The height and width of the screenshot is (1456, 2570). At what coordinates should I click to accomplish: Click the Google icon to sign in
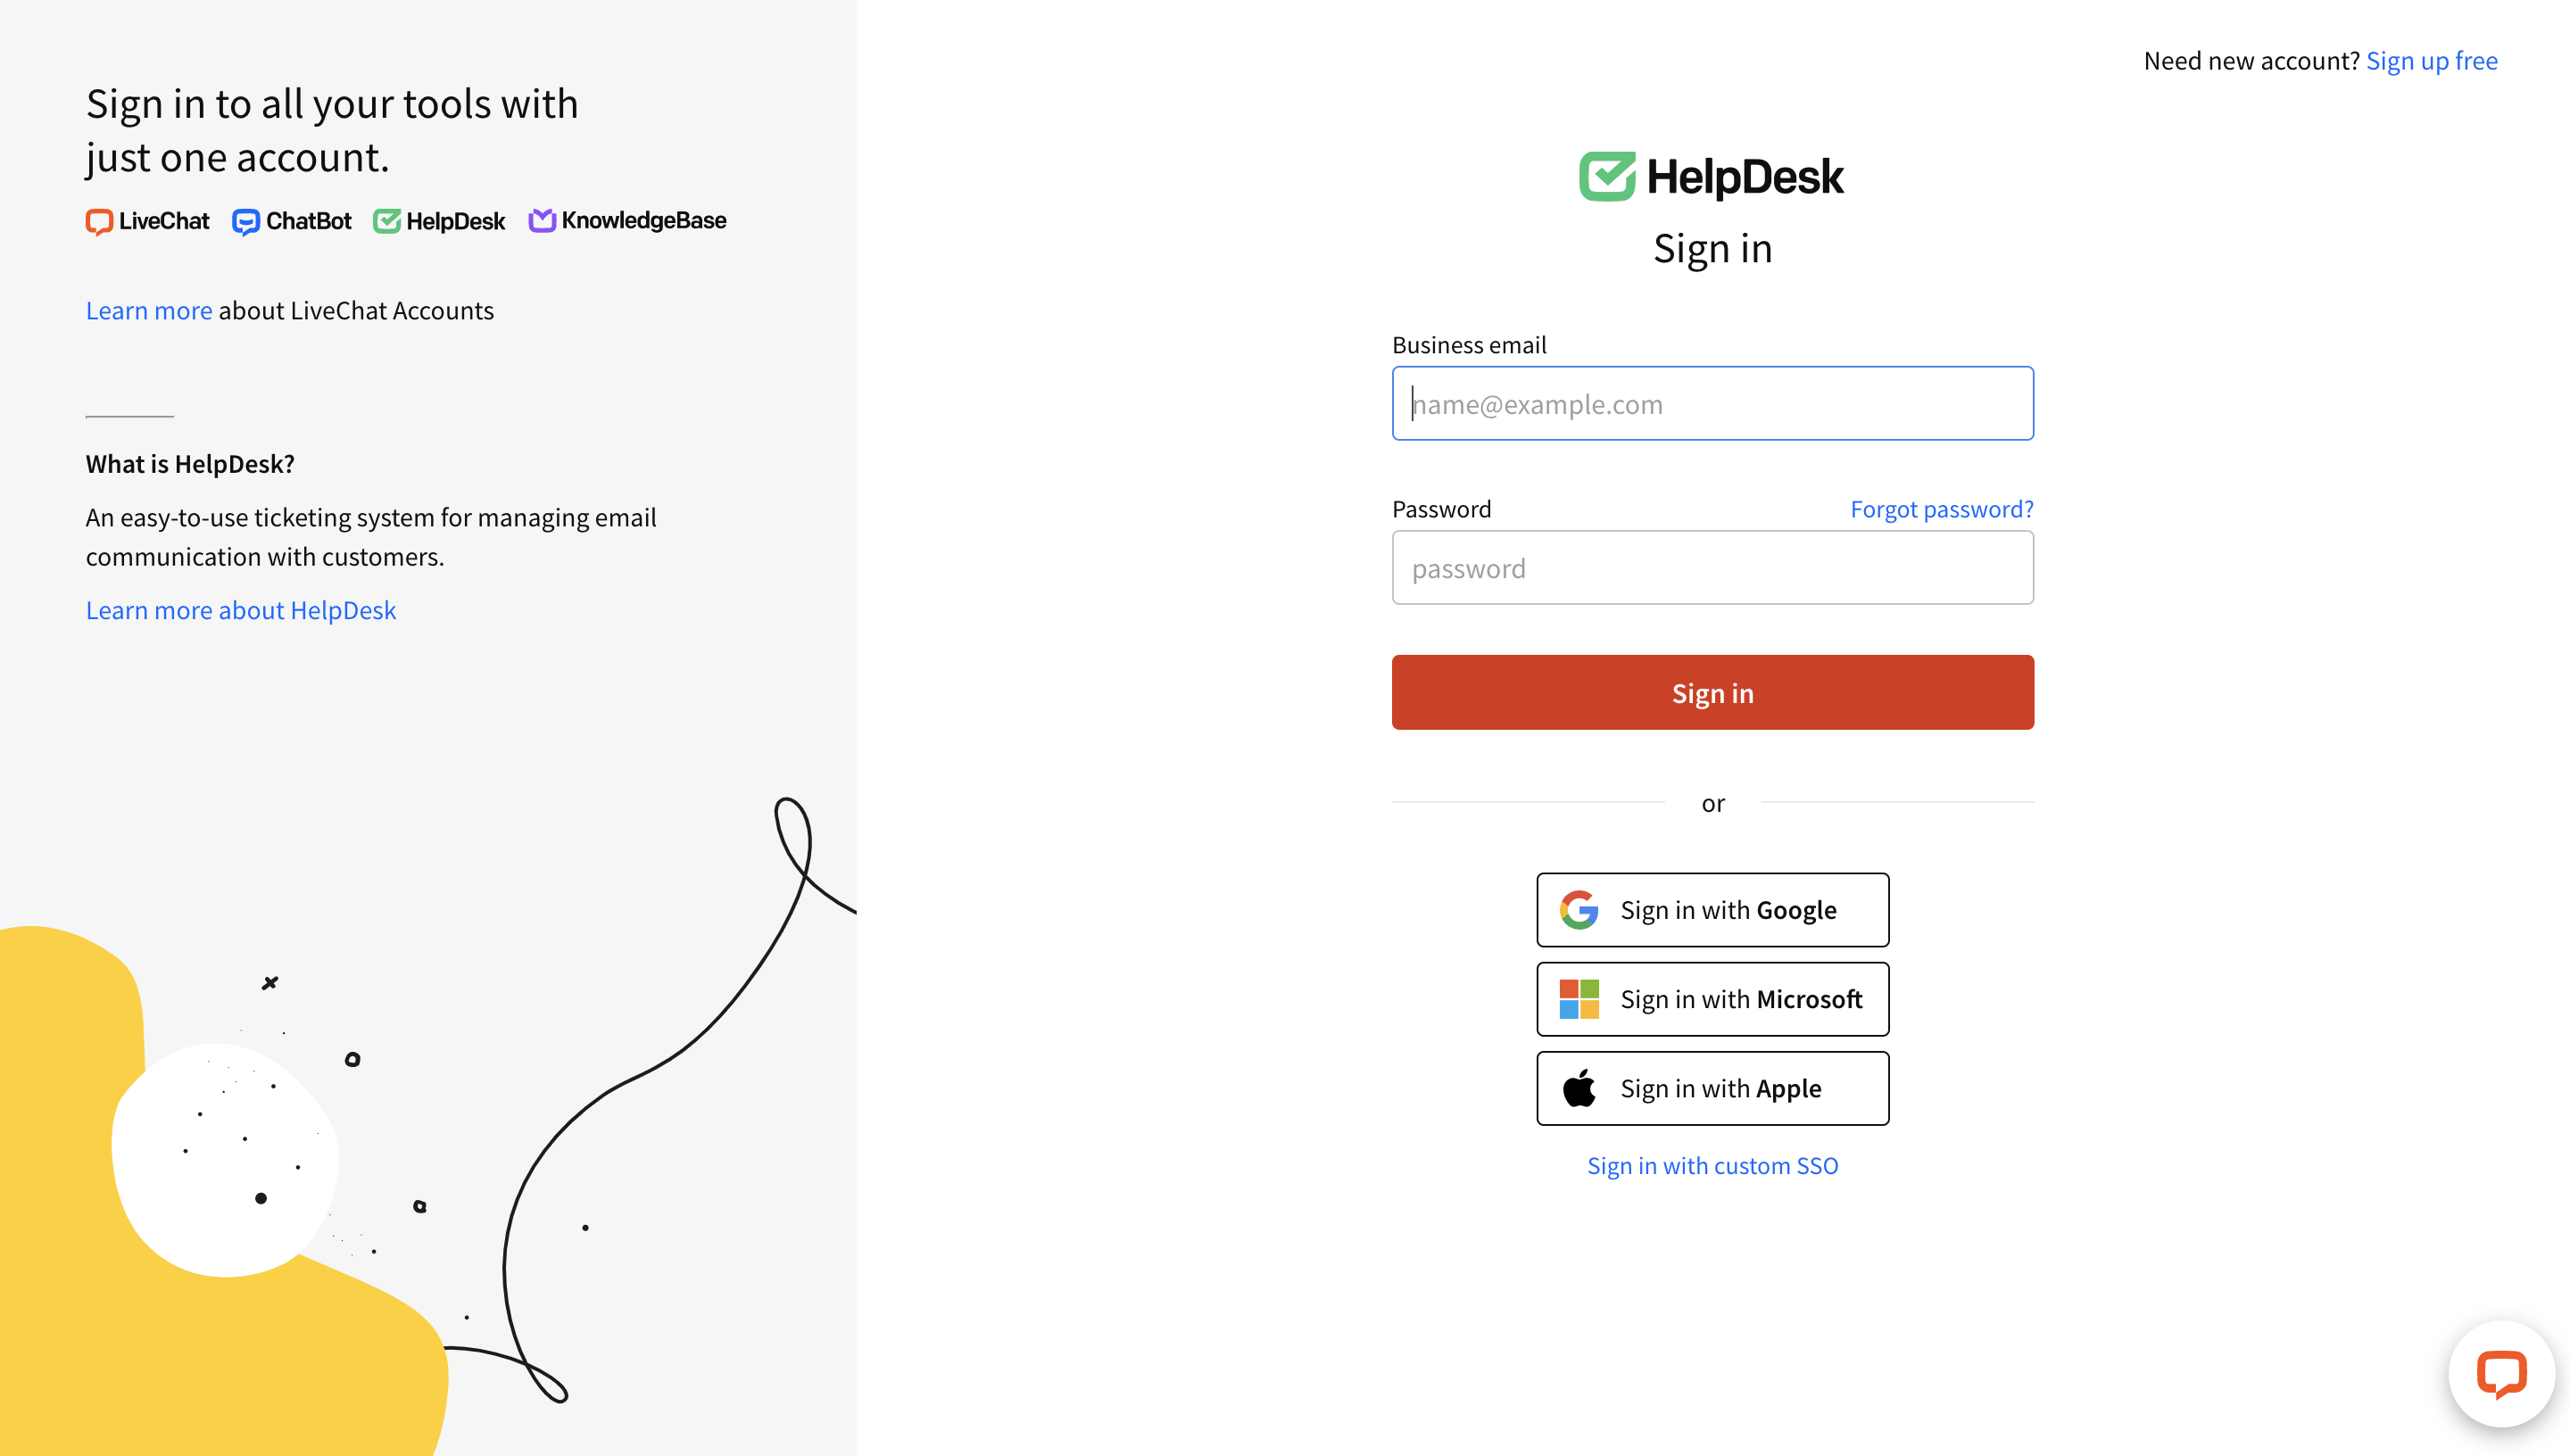pos(1583,909)
